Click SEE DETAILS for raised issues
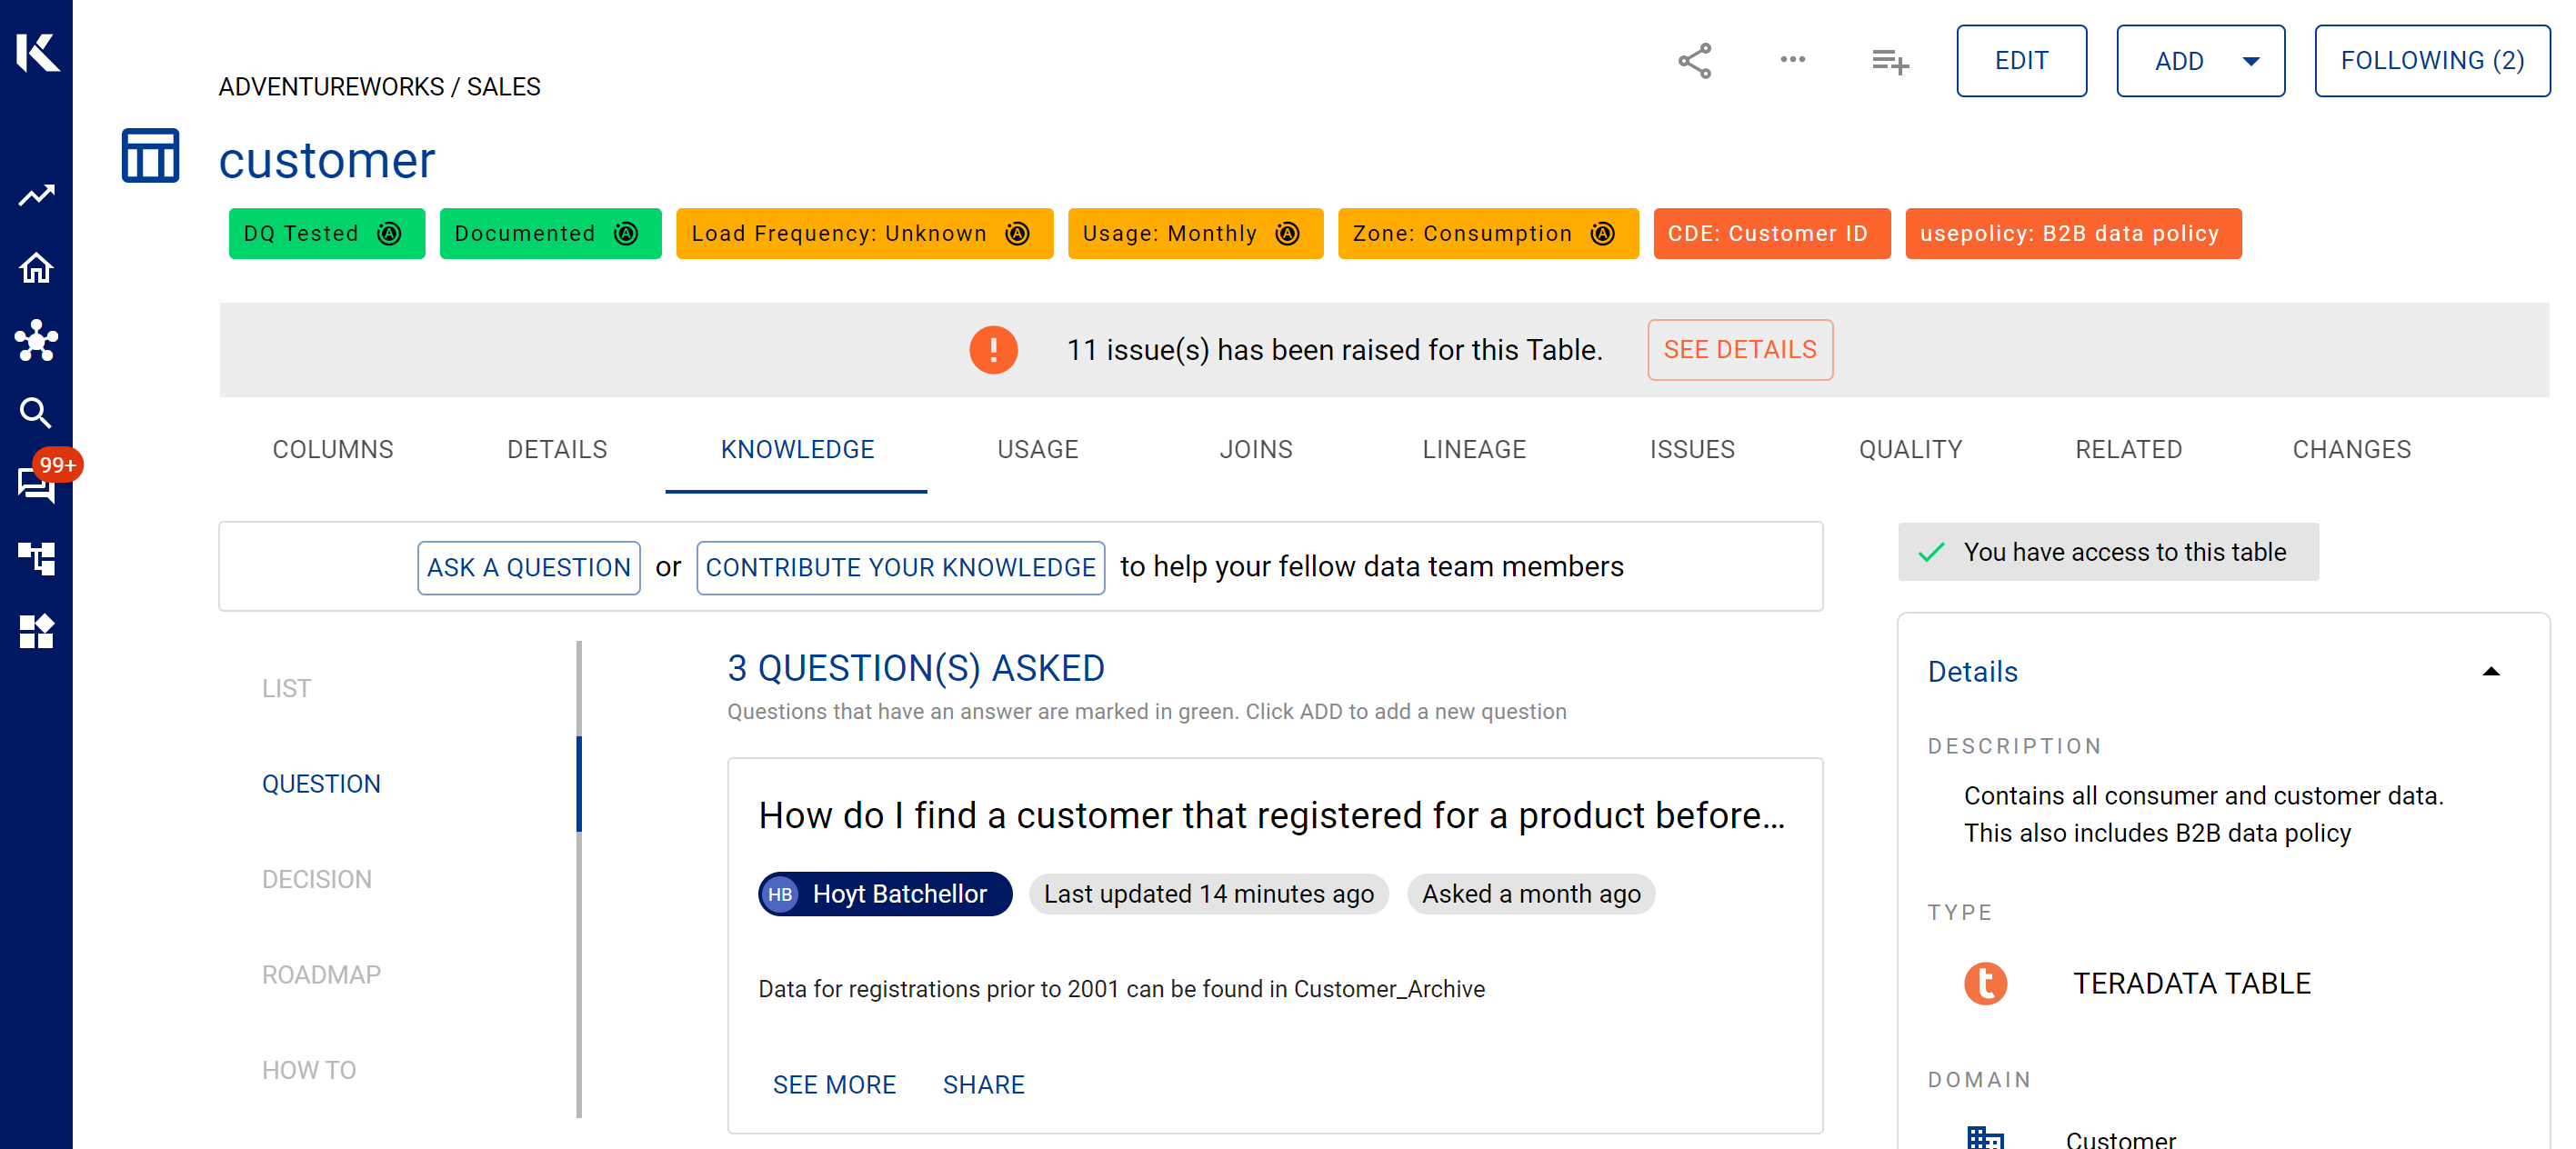2576x1149 pixels. (x=1739, y=350)
